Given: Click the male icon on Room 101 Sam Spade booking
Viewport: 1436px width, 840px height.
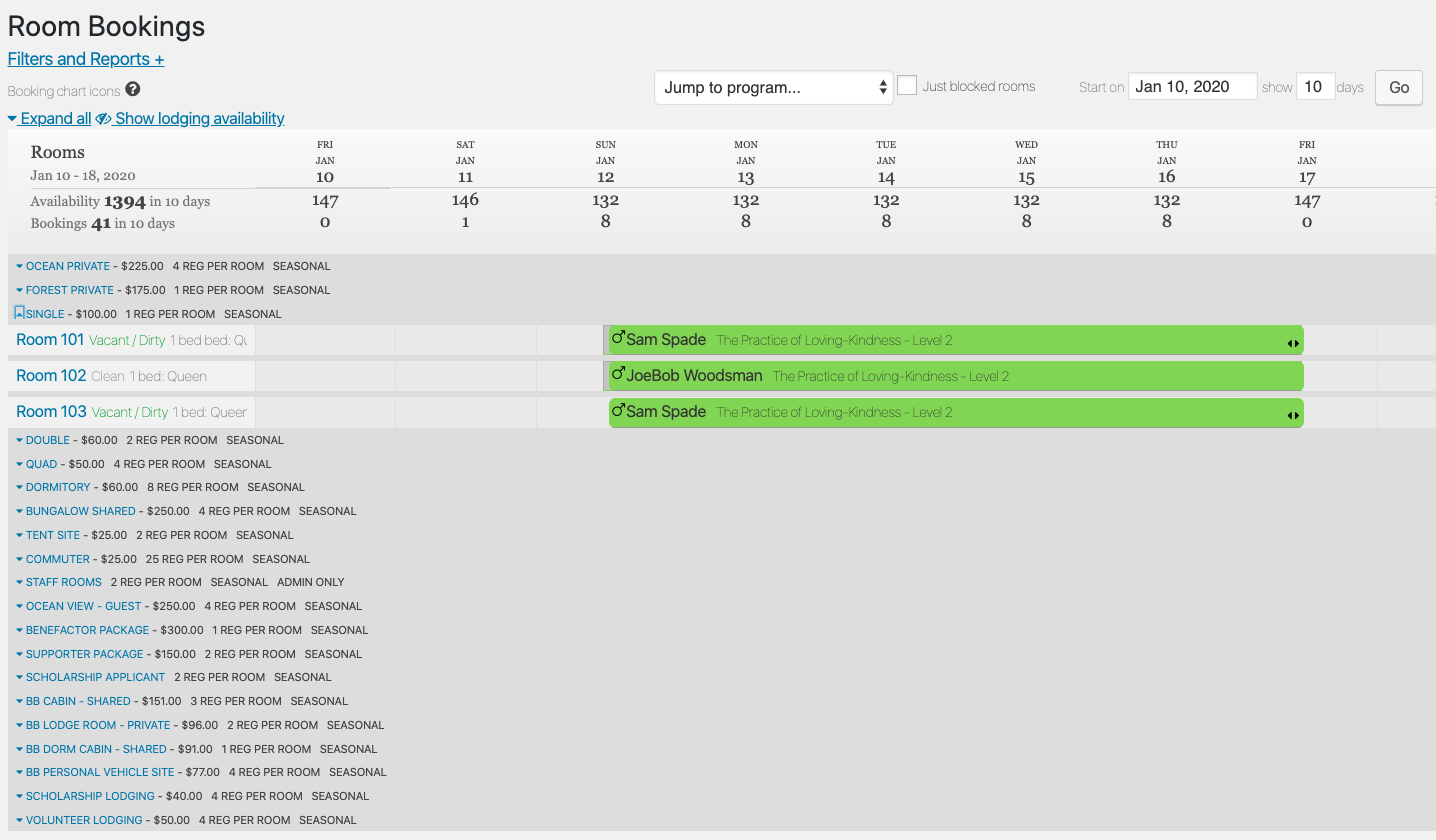Looking at the screenshot, I should pyautogui.click(x=618, y=339).
